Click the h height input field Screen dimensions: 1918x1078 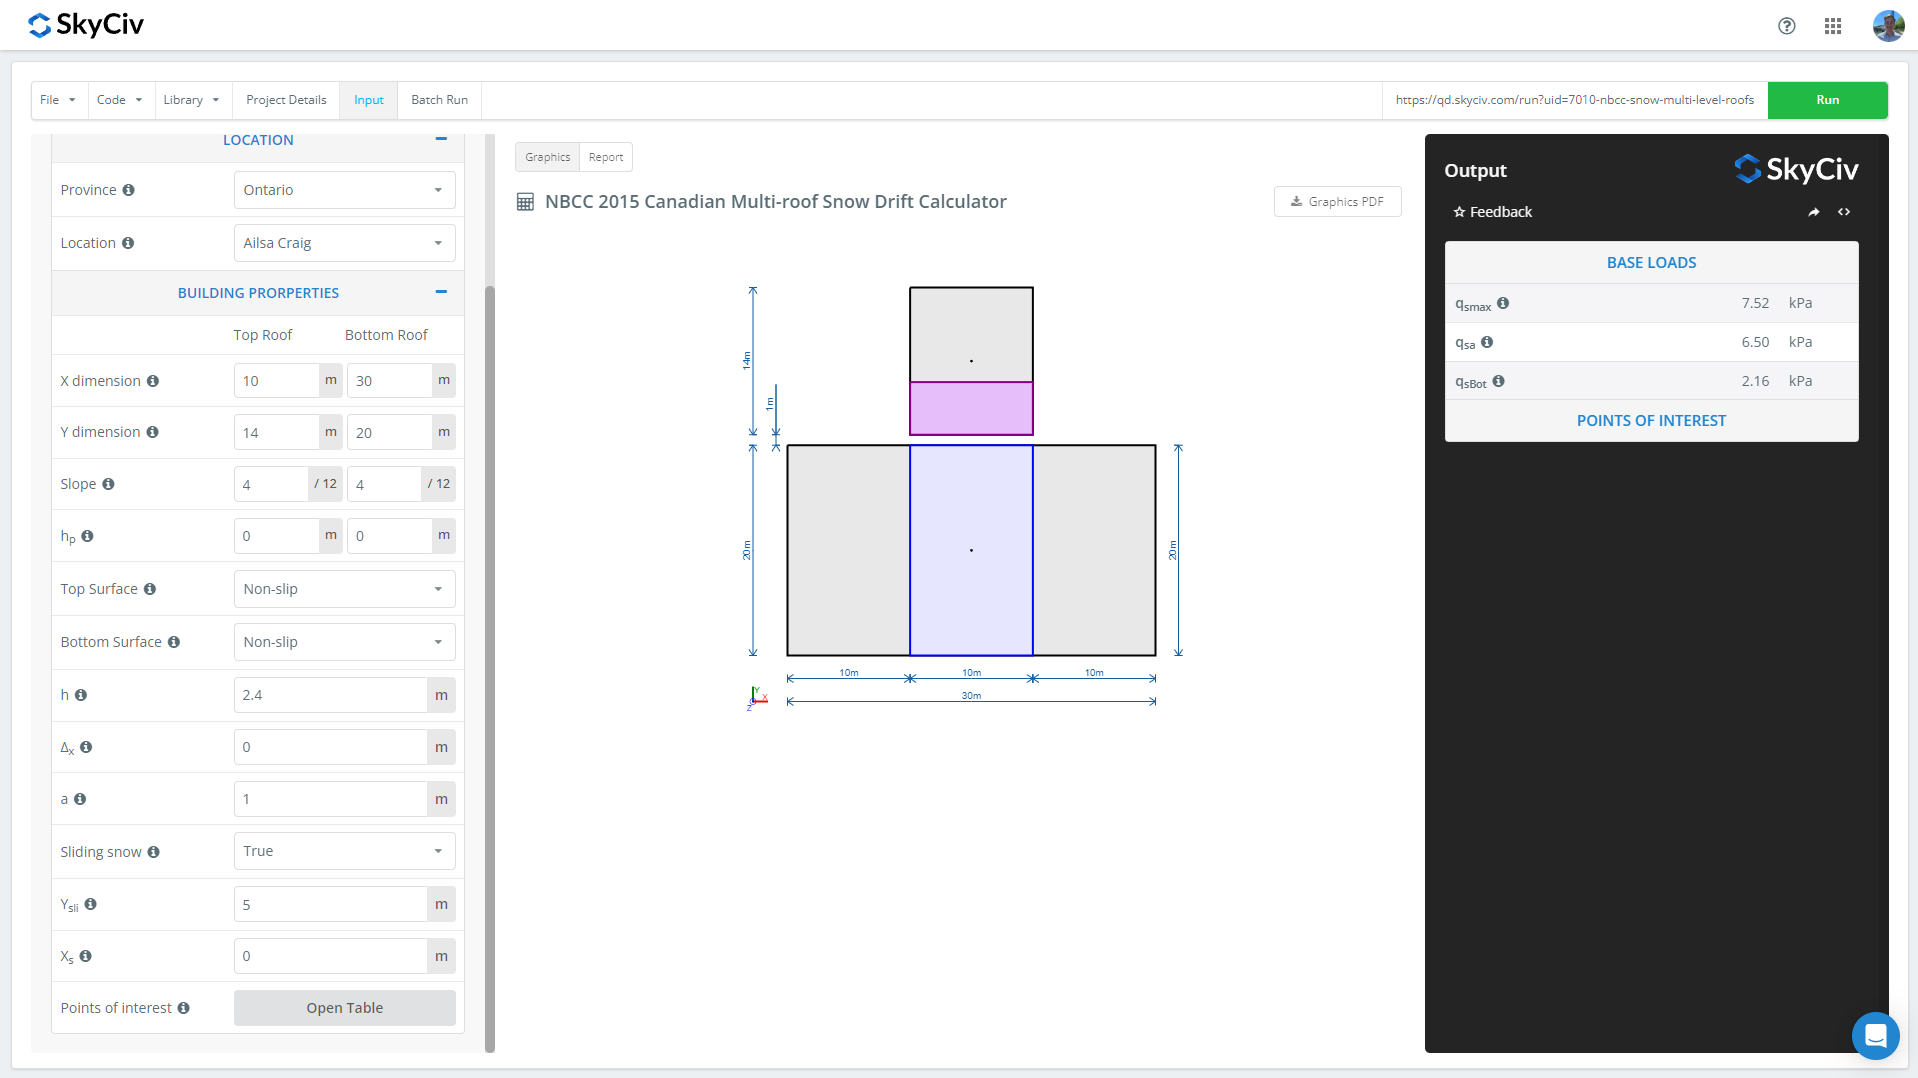point(330,695)
